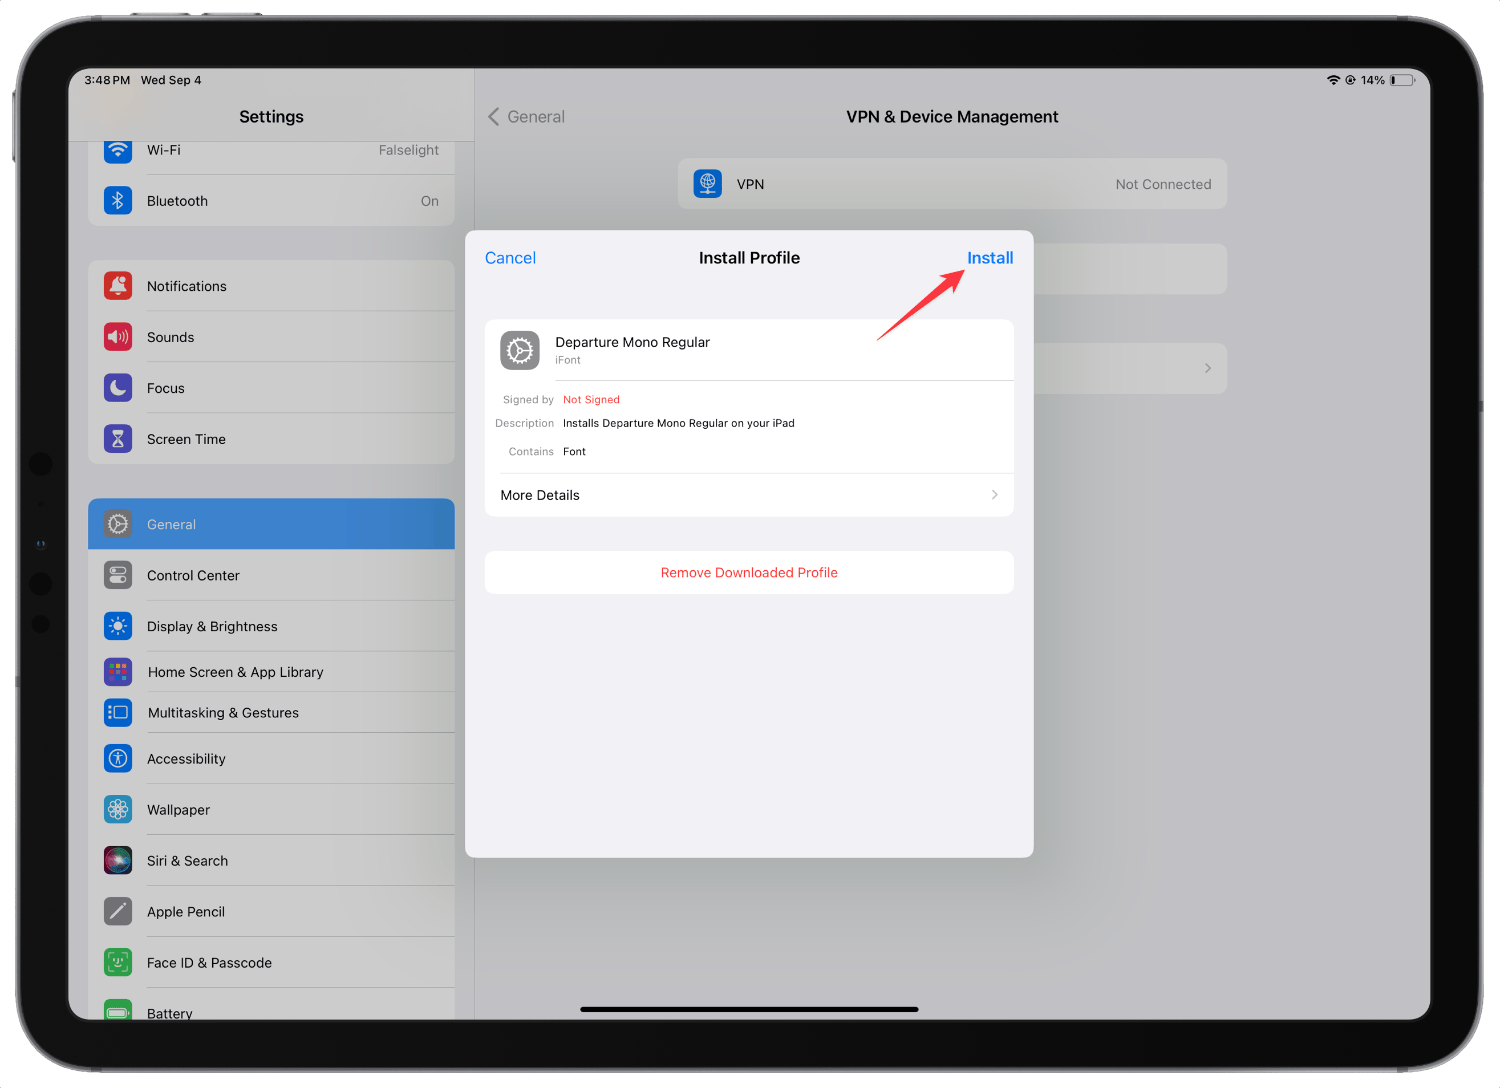
Task: Tap the VPN & Device Management title
Action: 952,117
